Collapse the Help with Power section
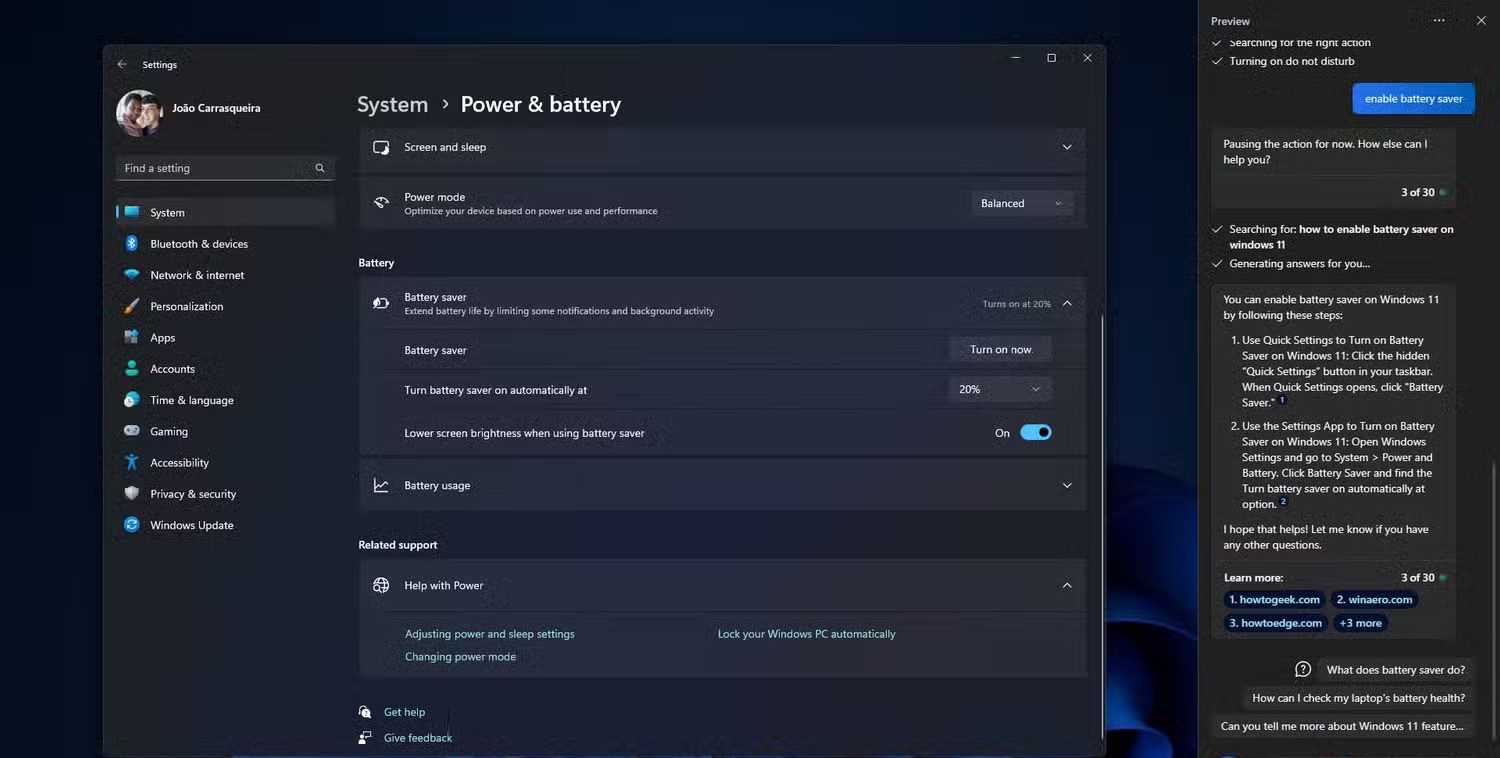1500x758 pixels. (x=1067, y=586)
